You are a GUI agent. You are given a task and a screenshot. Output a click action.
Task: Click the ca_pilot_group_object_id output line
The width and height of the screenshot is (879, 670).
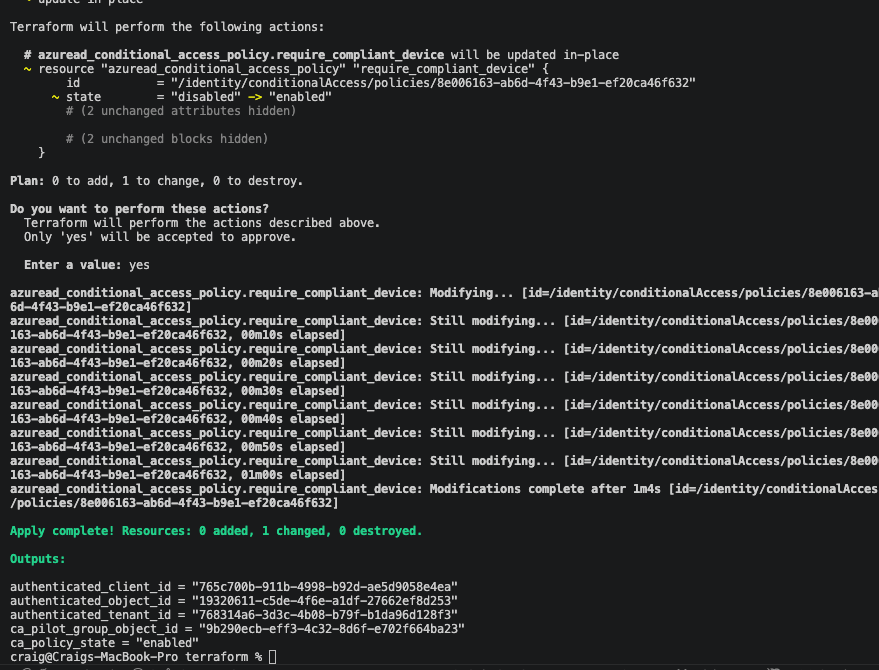237,629
